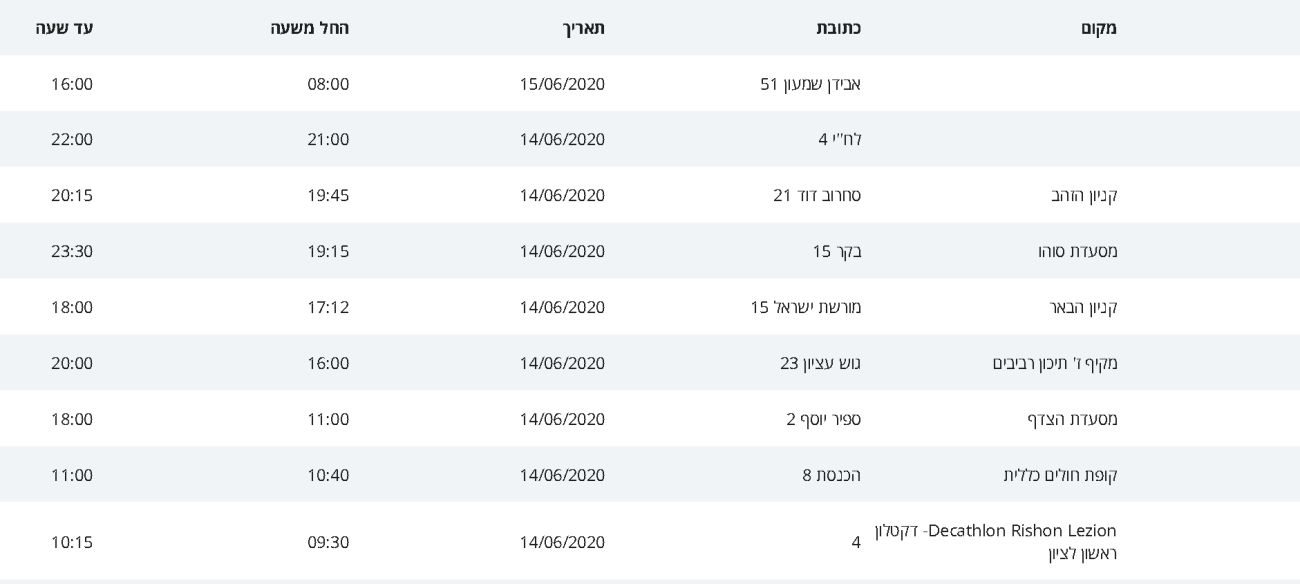This screenshot has width=1300, height=584.
Task: Click the 15/06/2020 date cell
Action: [x=562, y=84]
